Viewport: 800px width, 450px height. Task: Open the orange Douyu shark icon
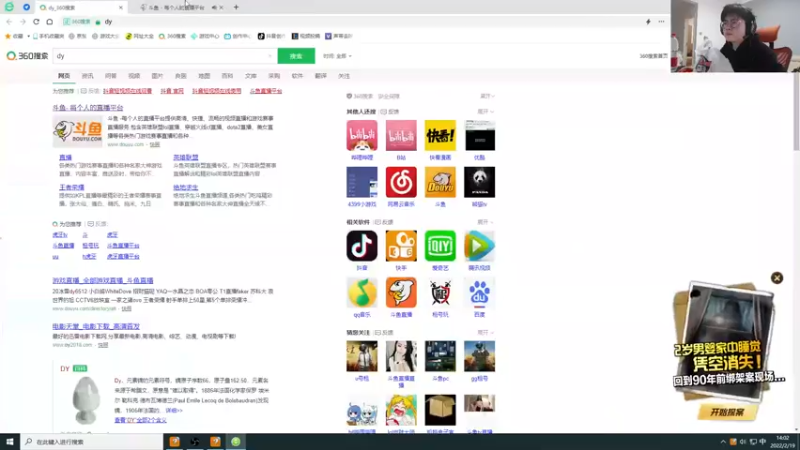[x=440, y=182]
